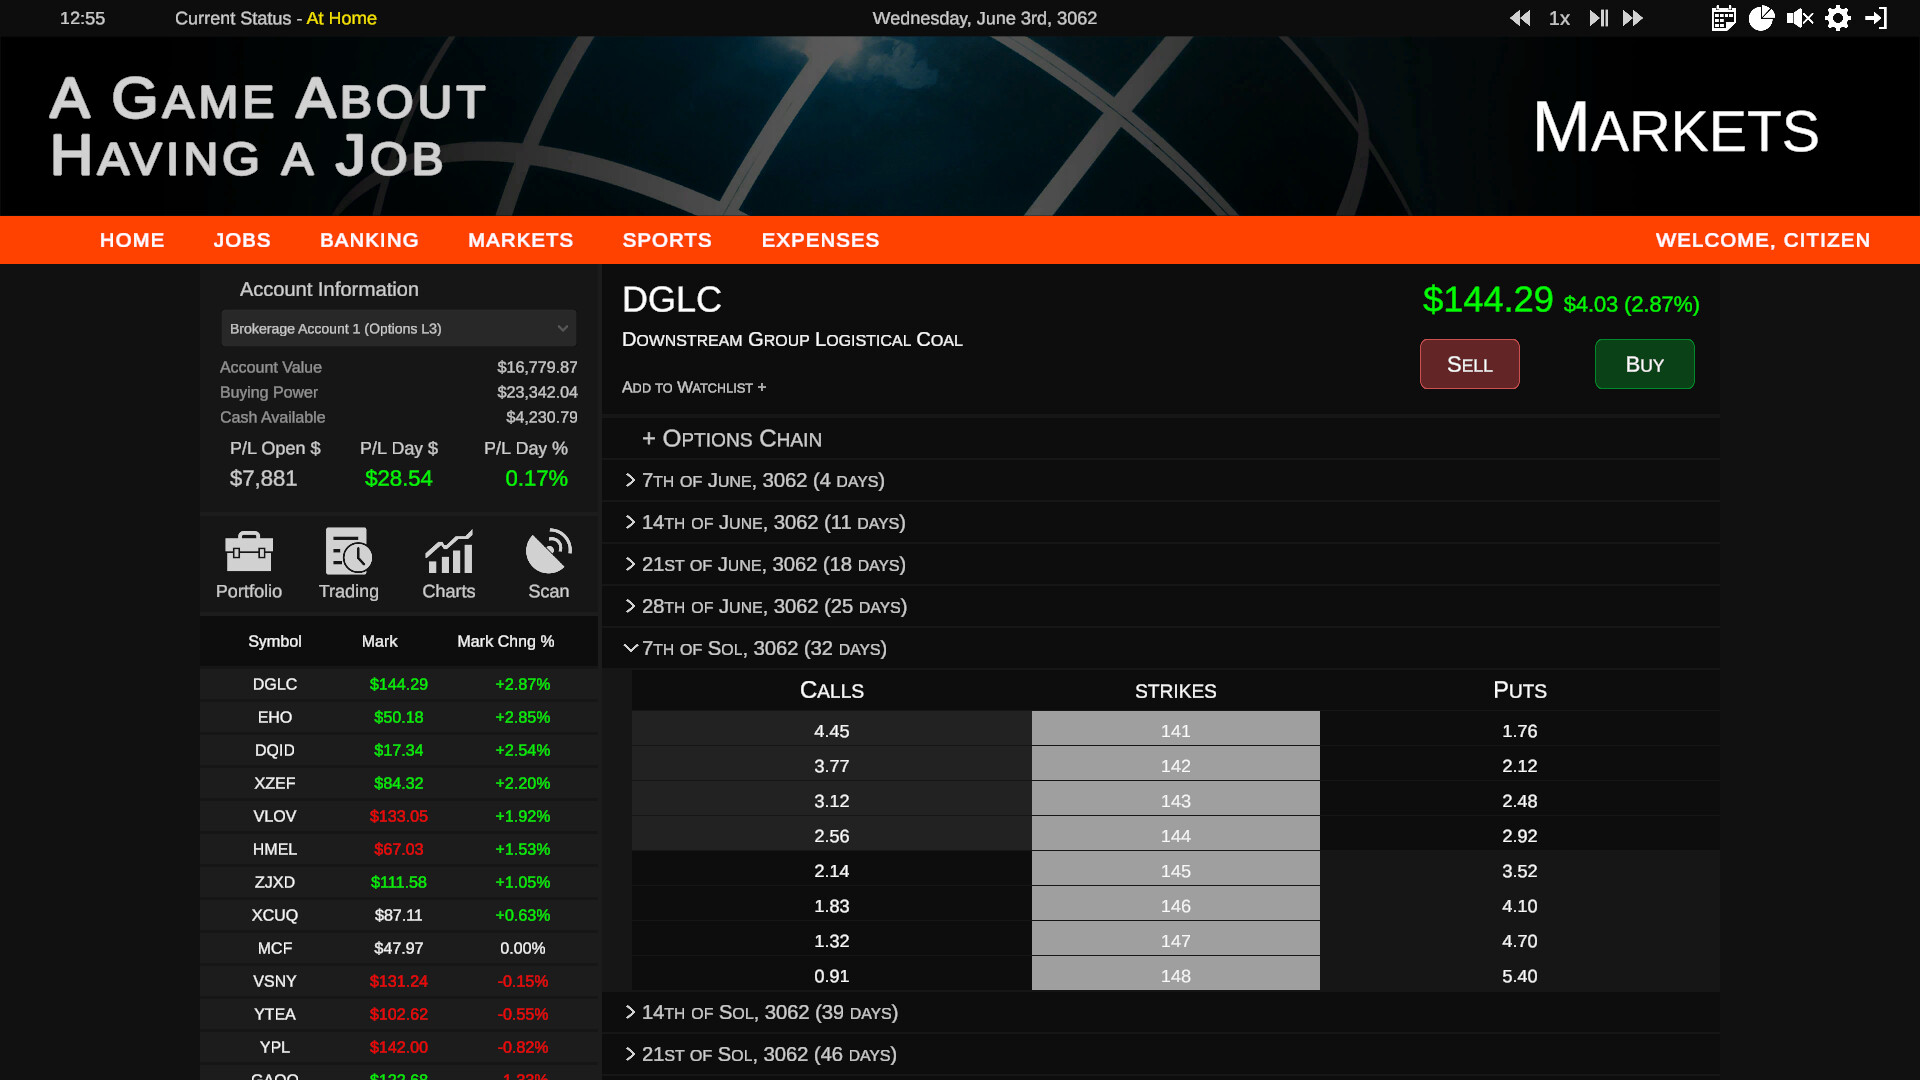The image size is (1920, 1080).
Task: Add DGLC to watchlist
Action: 693,387
